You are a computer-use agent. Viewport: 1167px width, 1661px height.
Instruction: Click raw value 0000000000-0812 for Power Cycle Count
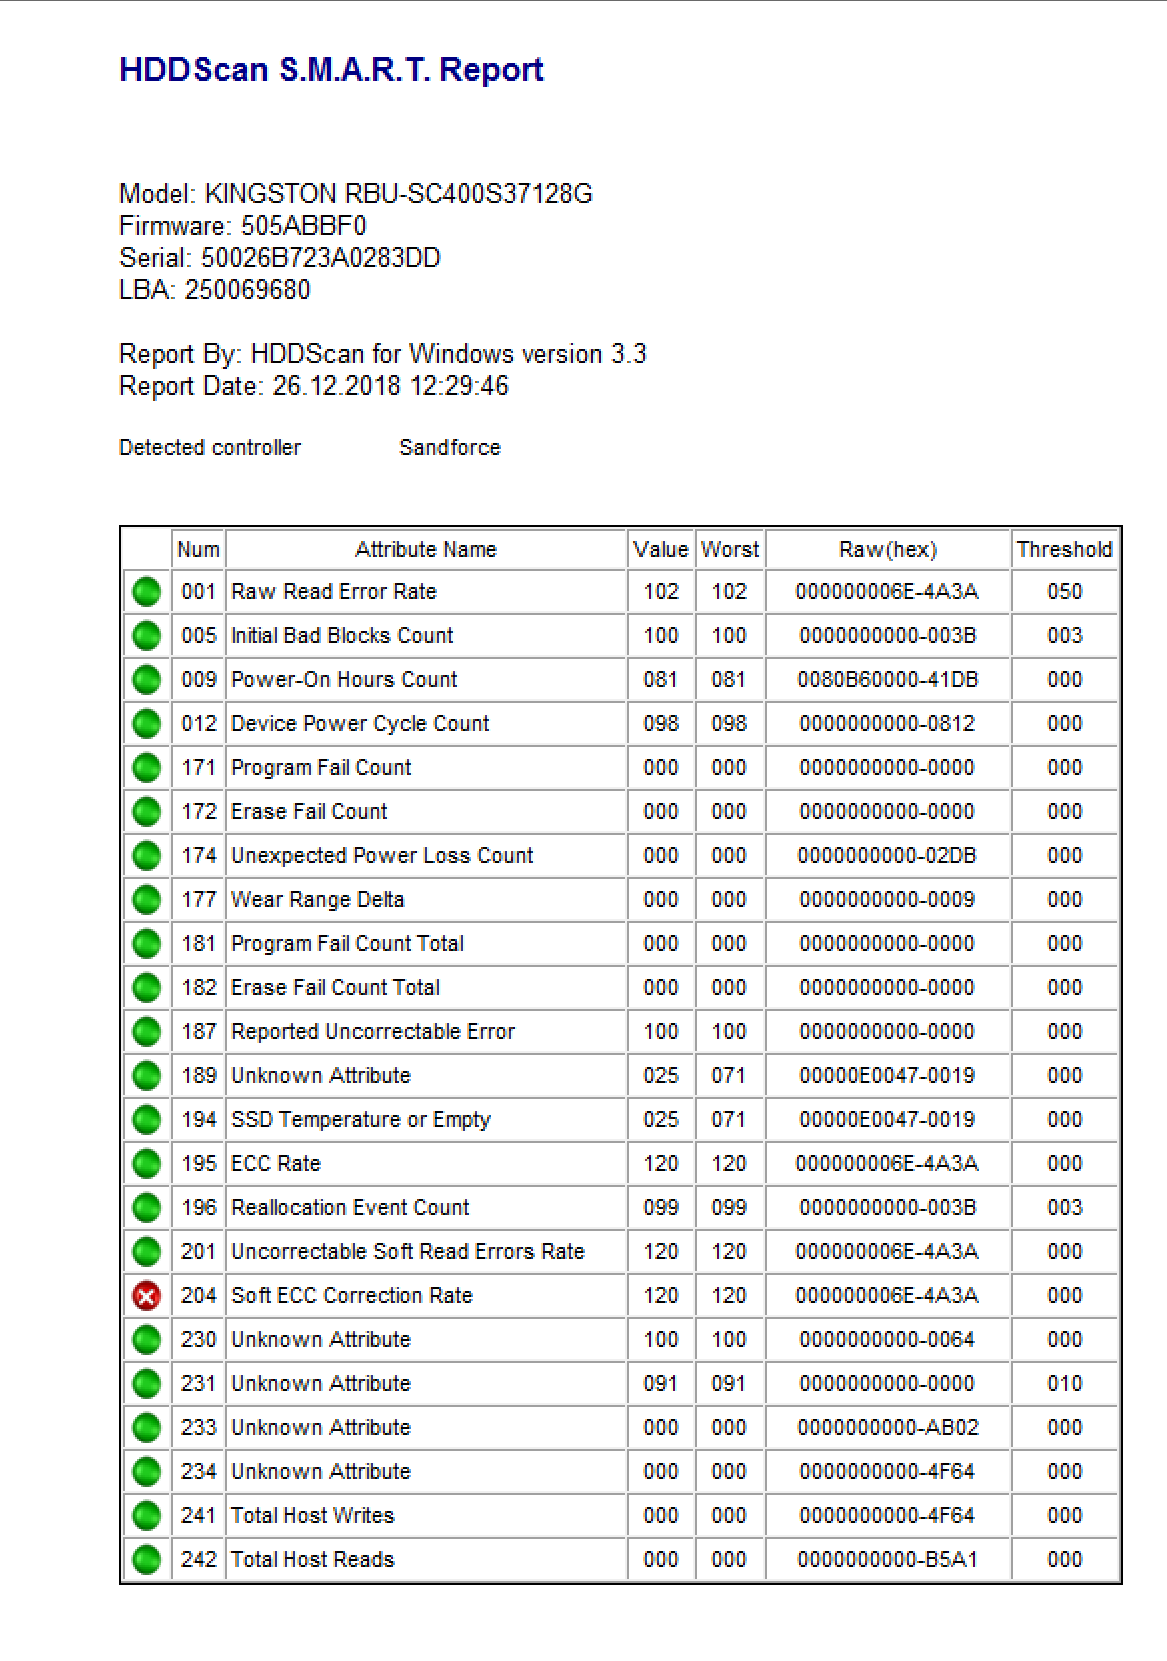click(x=888, y=724)
